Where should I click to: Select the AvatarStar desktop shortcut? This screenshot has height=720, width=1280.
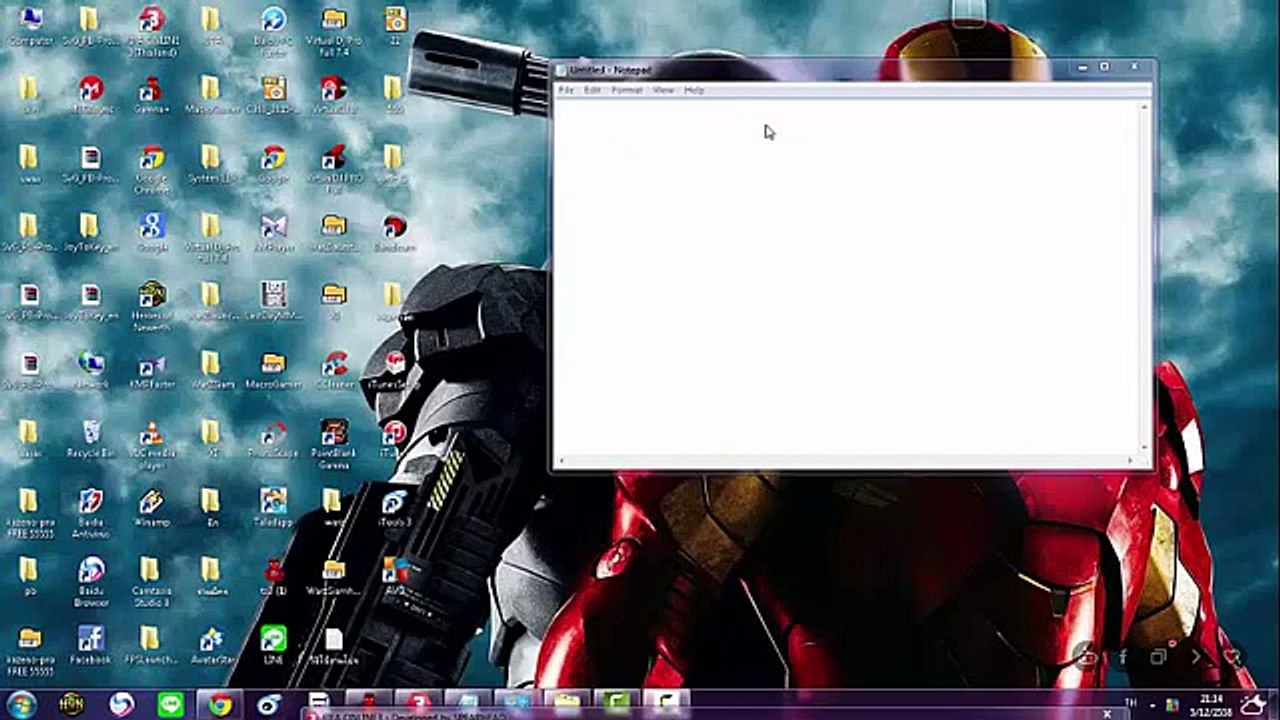click(212, 645)
